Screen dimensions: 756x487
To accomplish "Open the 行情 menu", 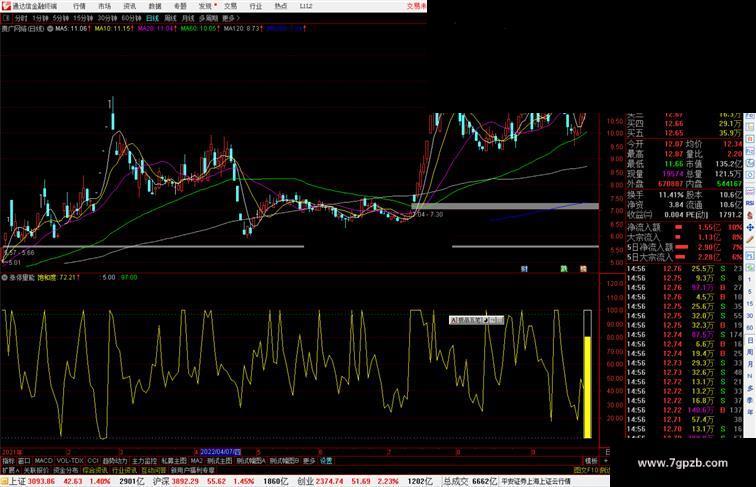I will pos(79,6).
